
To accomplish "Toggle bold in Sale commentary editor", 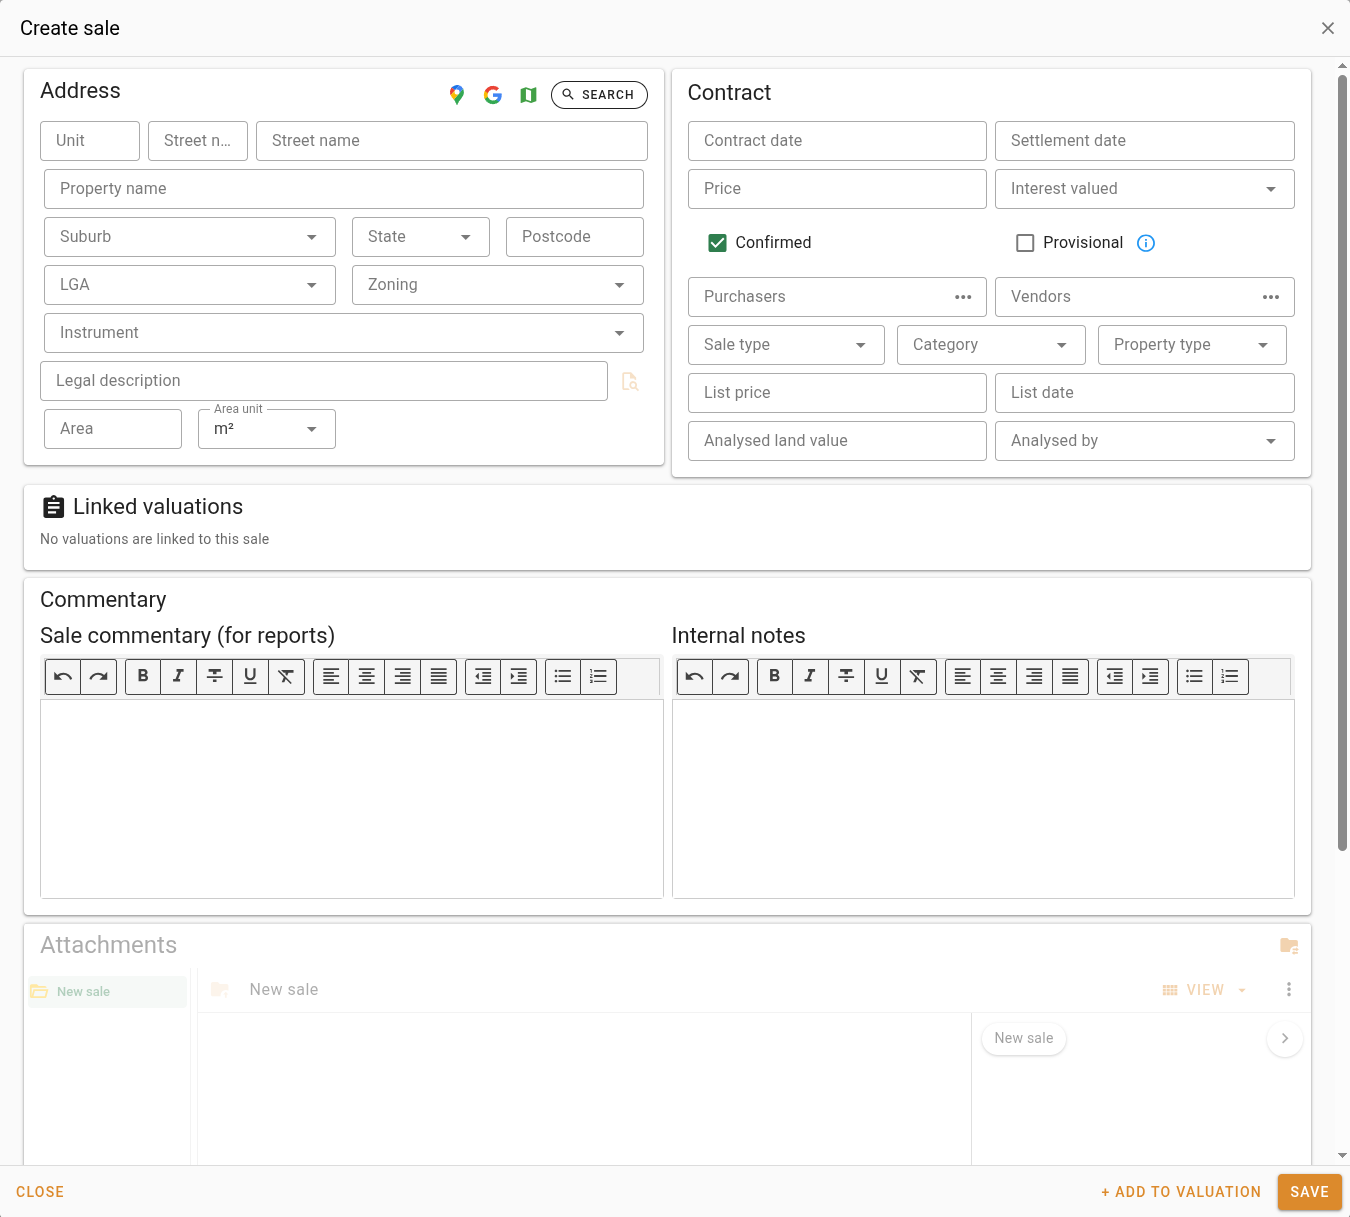I will [143, 677].
